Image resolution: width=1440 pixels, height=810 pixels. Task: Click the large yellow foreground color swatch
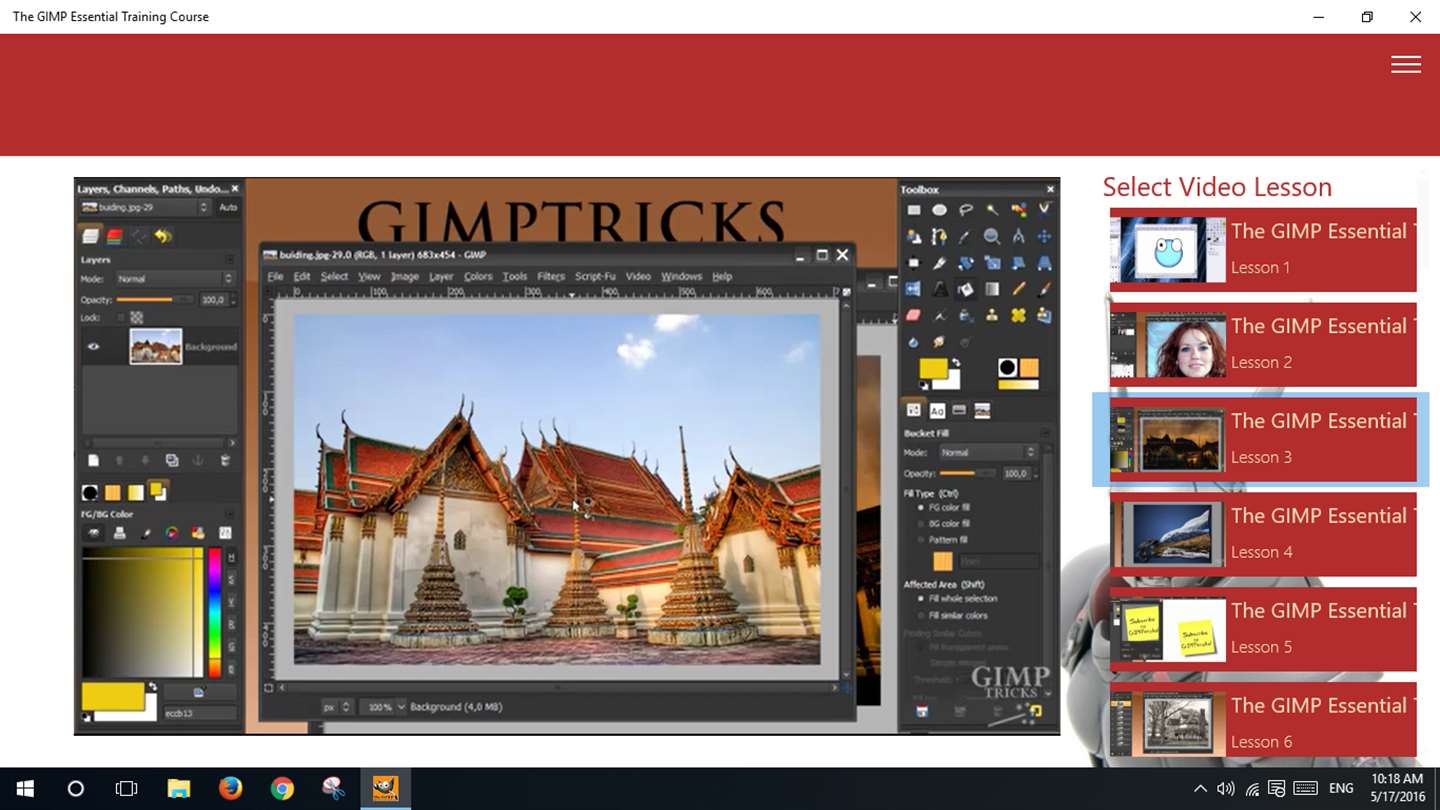pyautogui.click(x=113, y=697)
